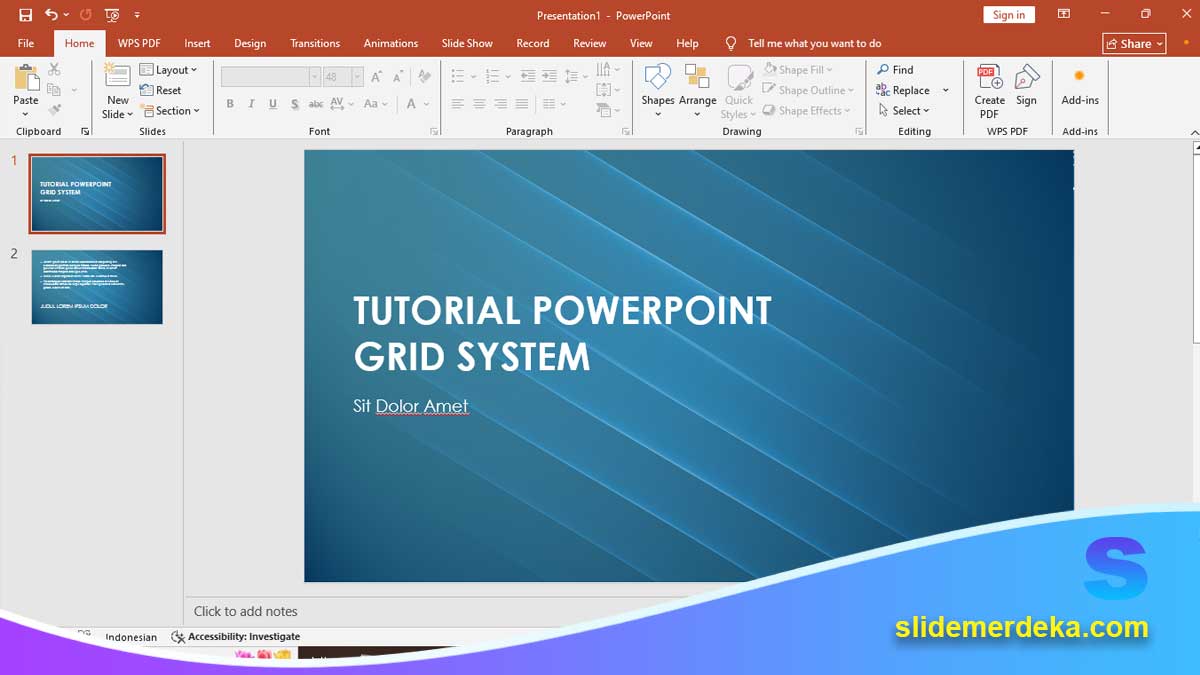Switch to the Design tab

pos(250,43)
